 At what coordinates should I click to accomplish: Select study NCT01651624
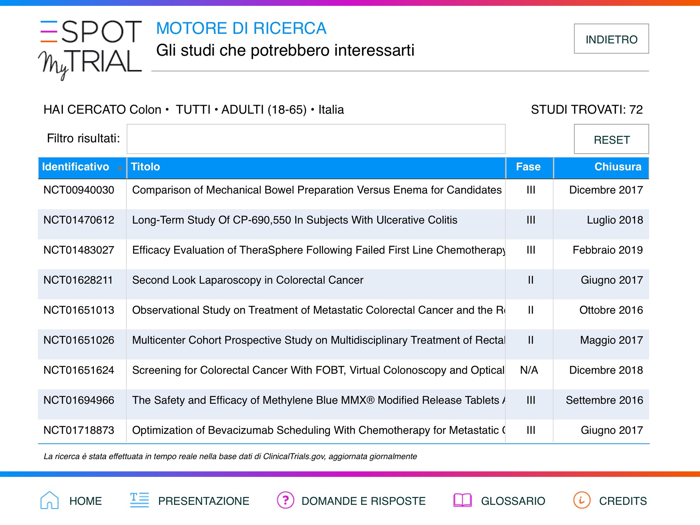click(x=79, y=370)
